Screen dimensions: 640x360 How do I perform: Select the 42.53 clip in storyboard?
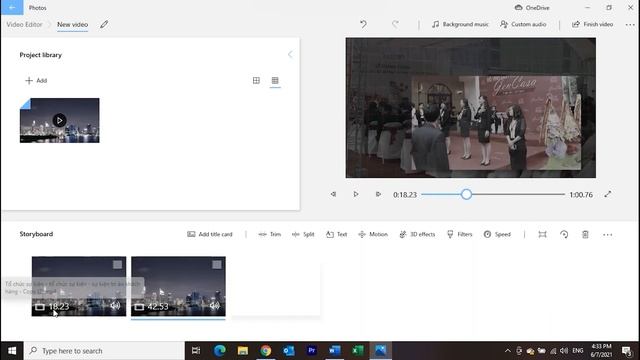[x=178, y=286]
